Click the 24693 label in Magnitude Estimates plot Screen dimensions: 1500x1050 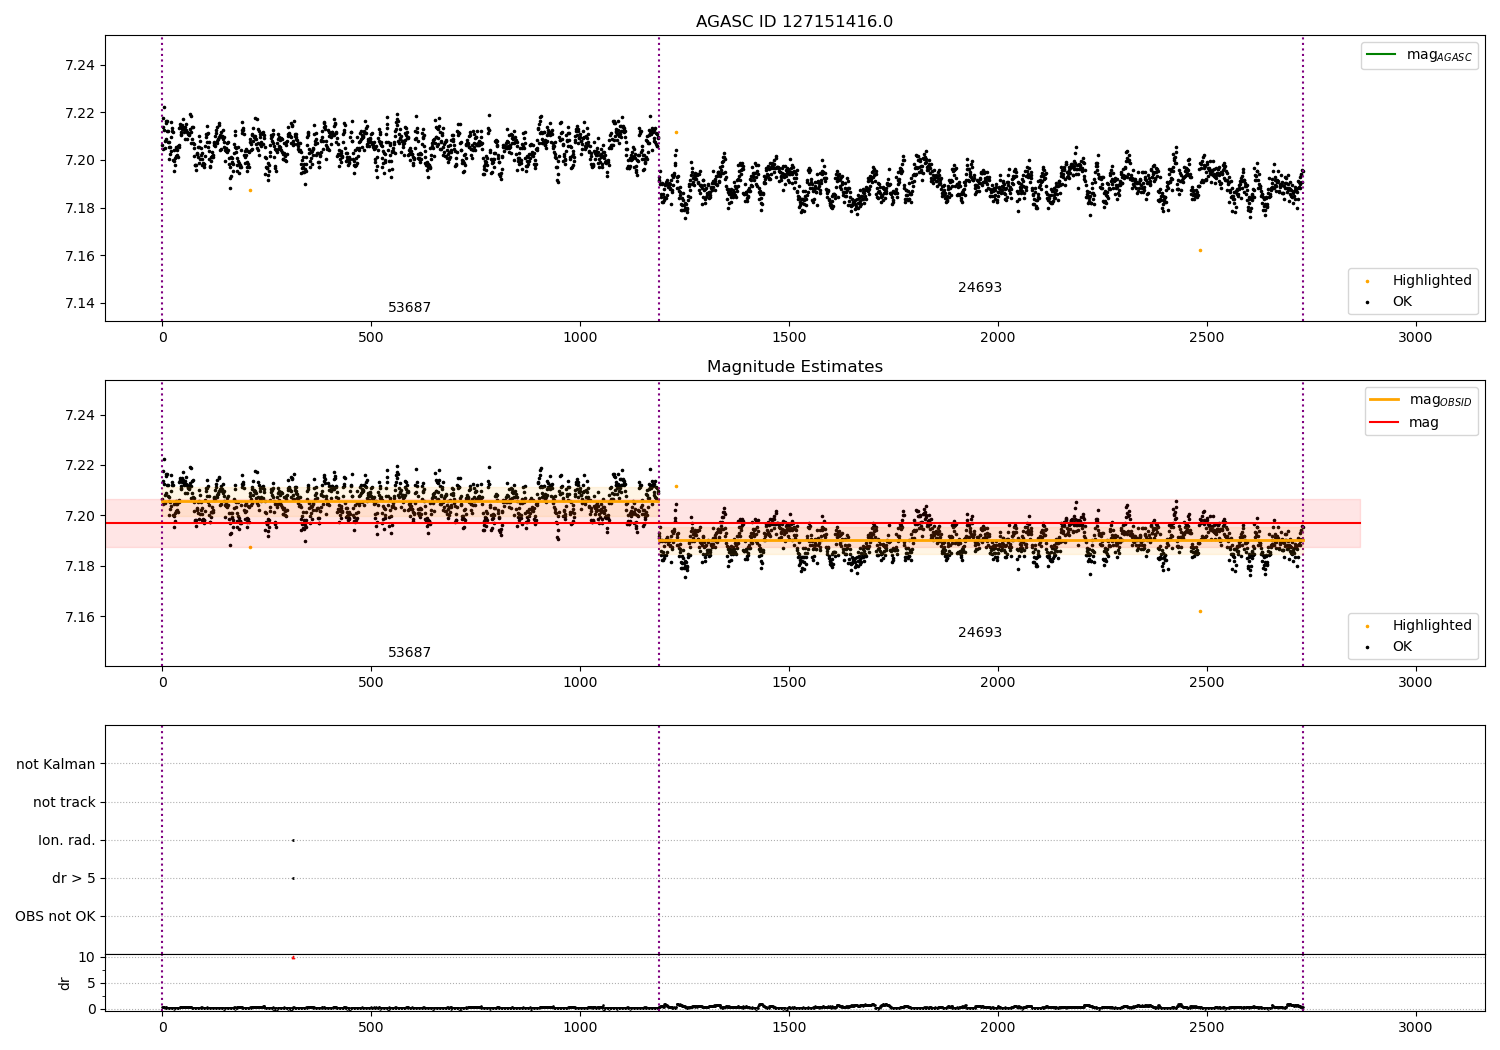click(979, 633)
